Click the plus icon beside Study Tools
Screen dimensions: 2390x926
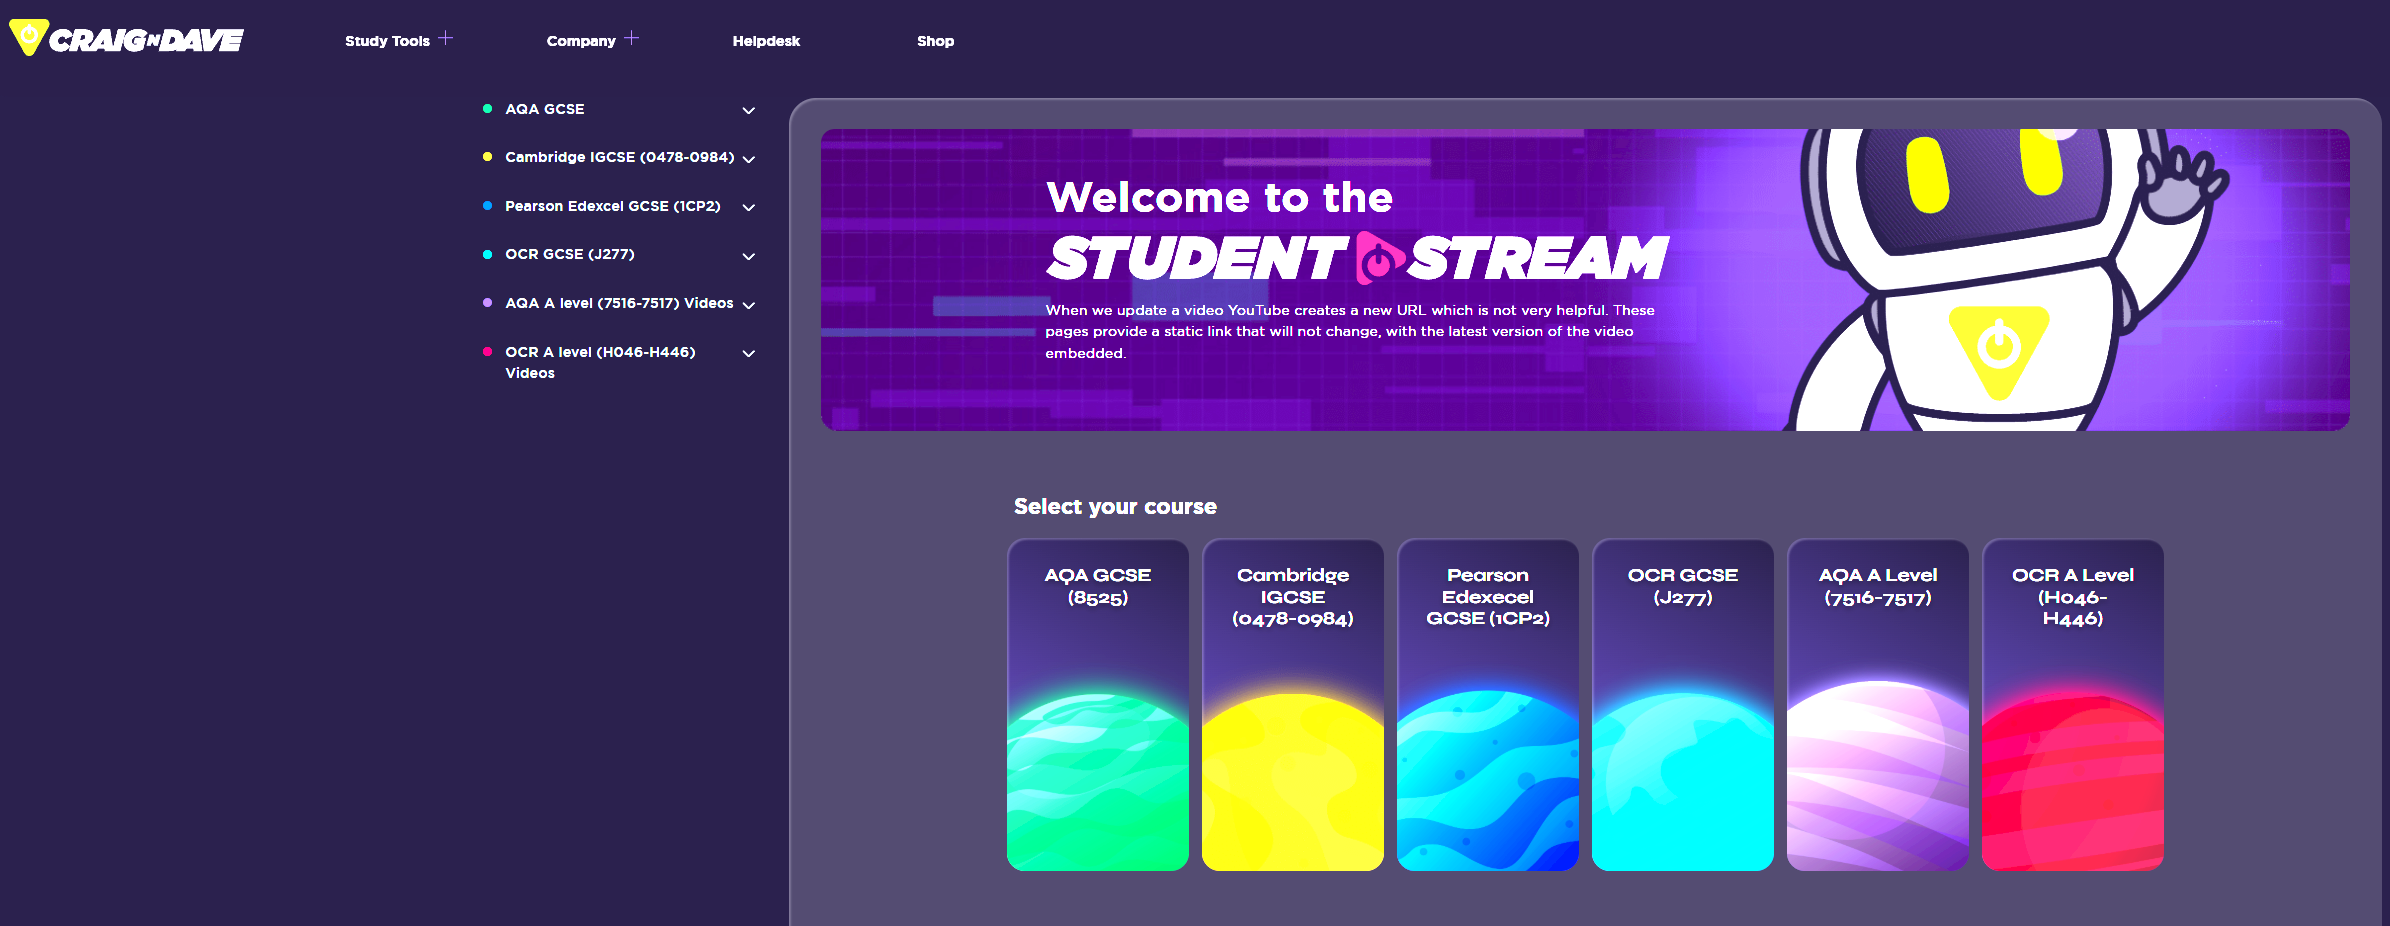point(446,38)
